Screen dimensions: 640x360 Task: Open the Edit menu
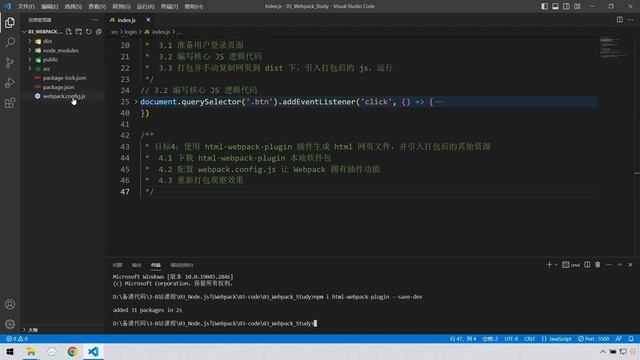tap(50, 6)
